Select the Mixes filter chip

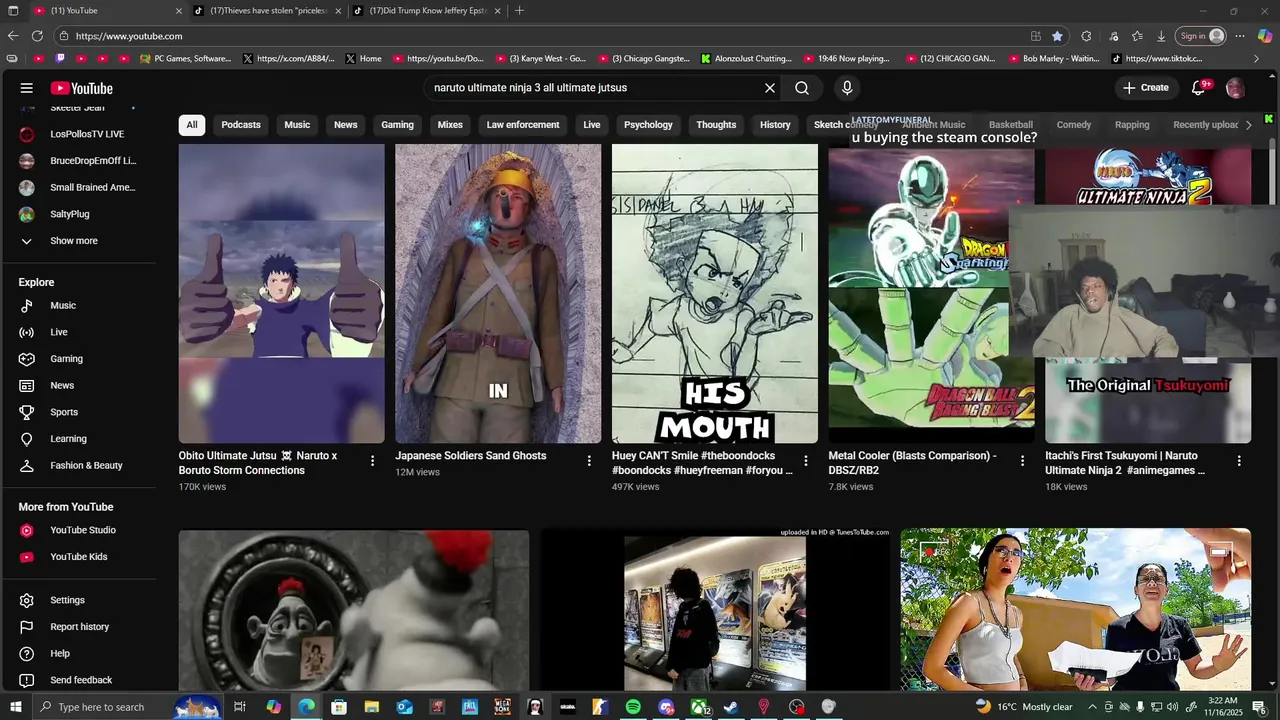[x=450, y=125]
